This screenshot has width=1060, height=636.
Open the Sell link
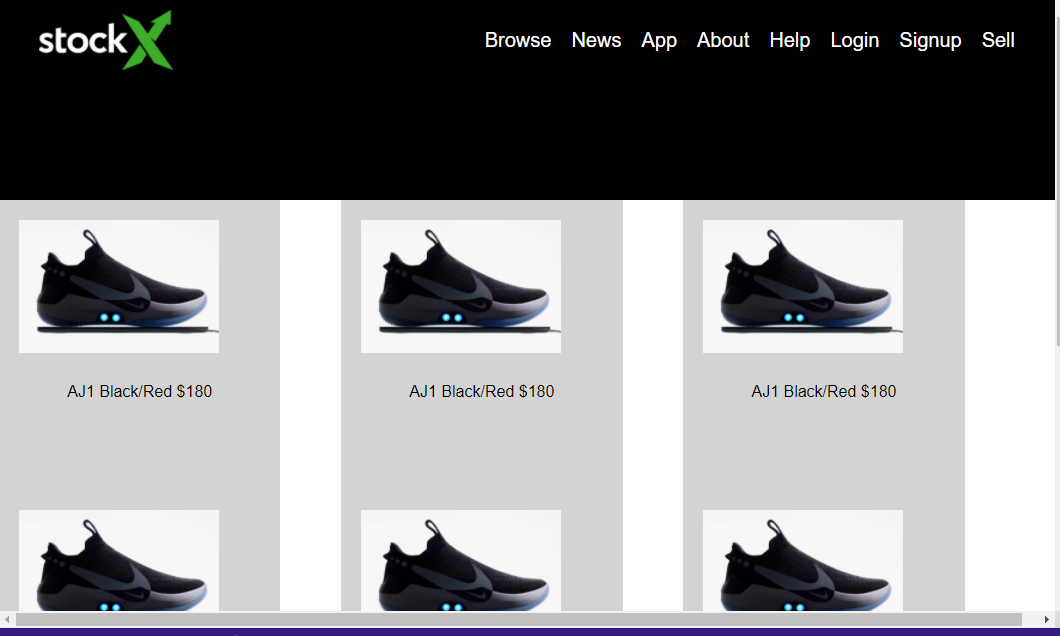pyautogui.click(x=998, y=40)
